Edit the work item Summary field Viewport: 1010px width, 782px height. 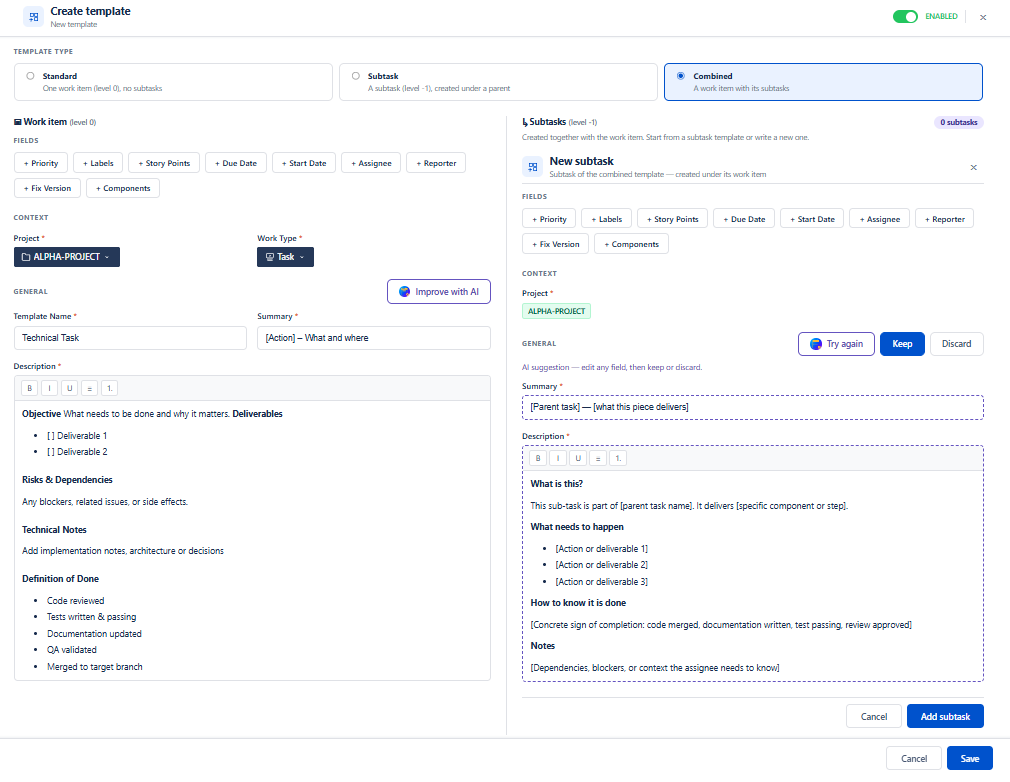coord(374,338)
